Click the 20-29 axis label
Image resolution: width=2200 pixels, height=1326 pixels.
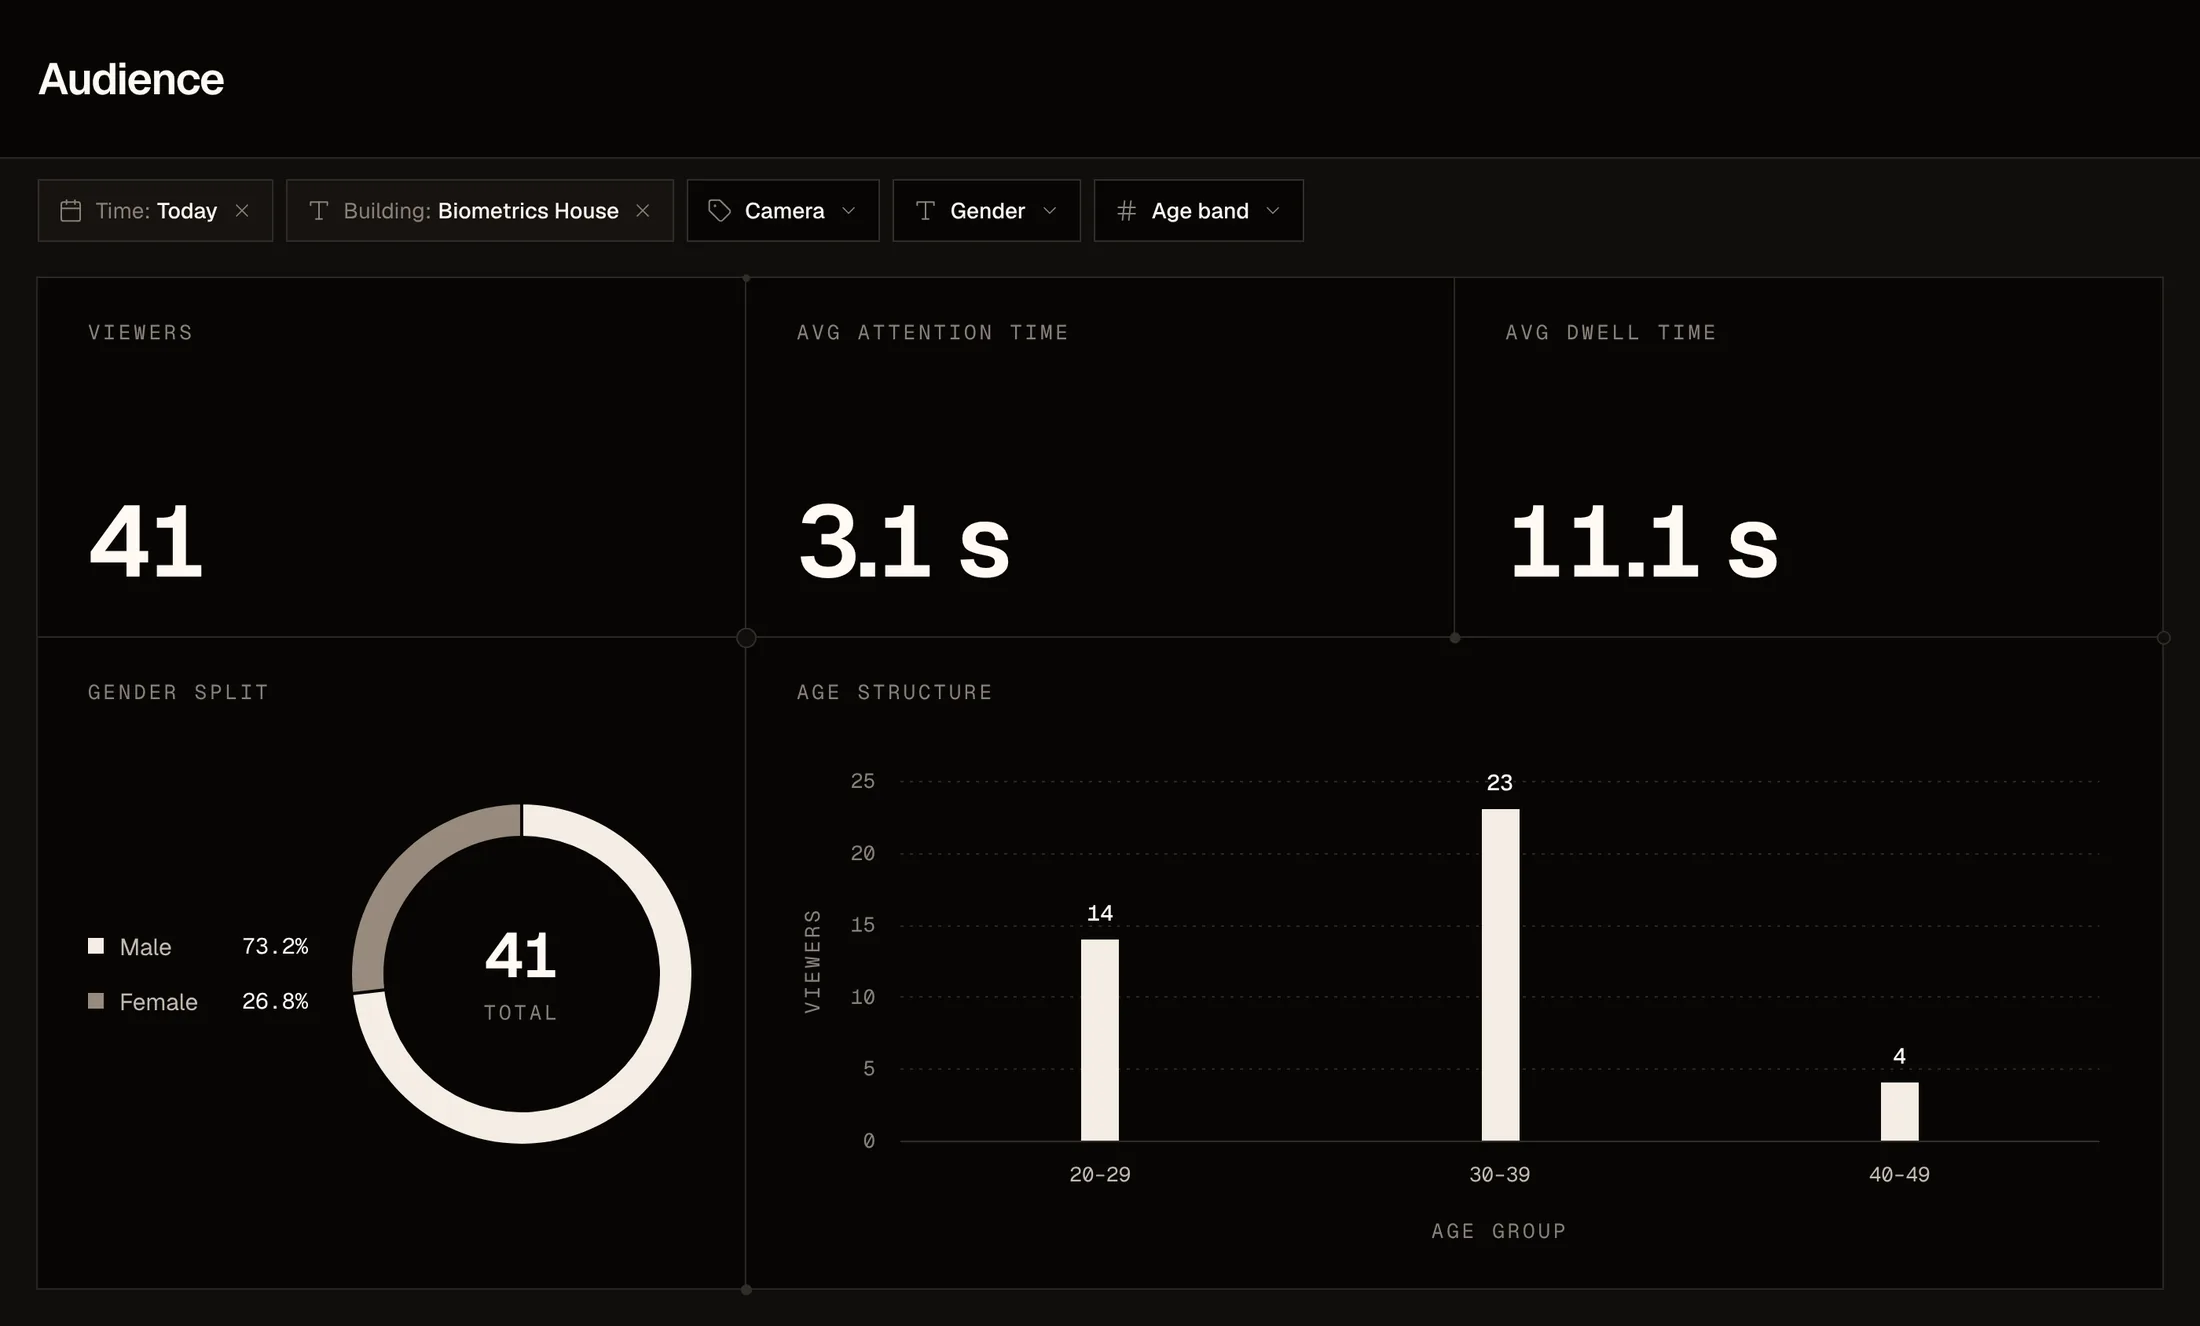1100,1175
